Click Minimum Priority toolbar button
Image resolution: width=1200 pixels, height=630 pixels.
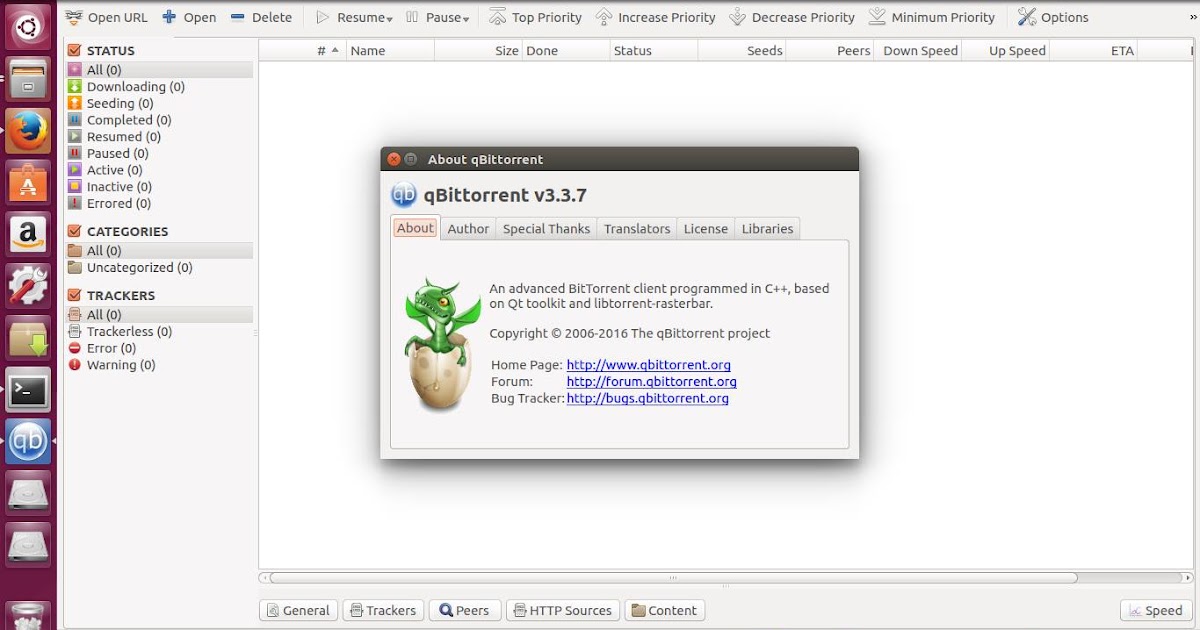tap(931, 17)
